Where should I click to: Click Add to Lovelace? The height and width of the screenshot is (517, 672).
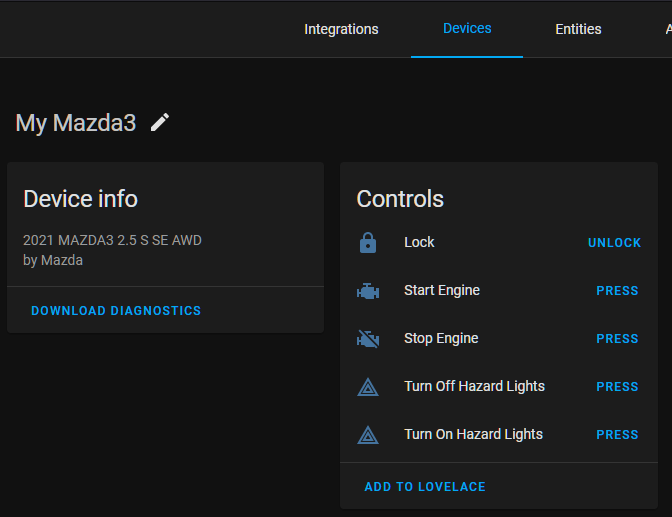425,487
